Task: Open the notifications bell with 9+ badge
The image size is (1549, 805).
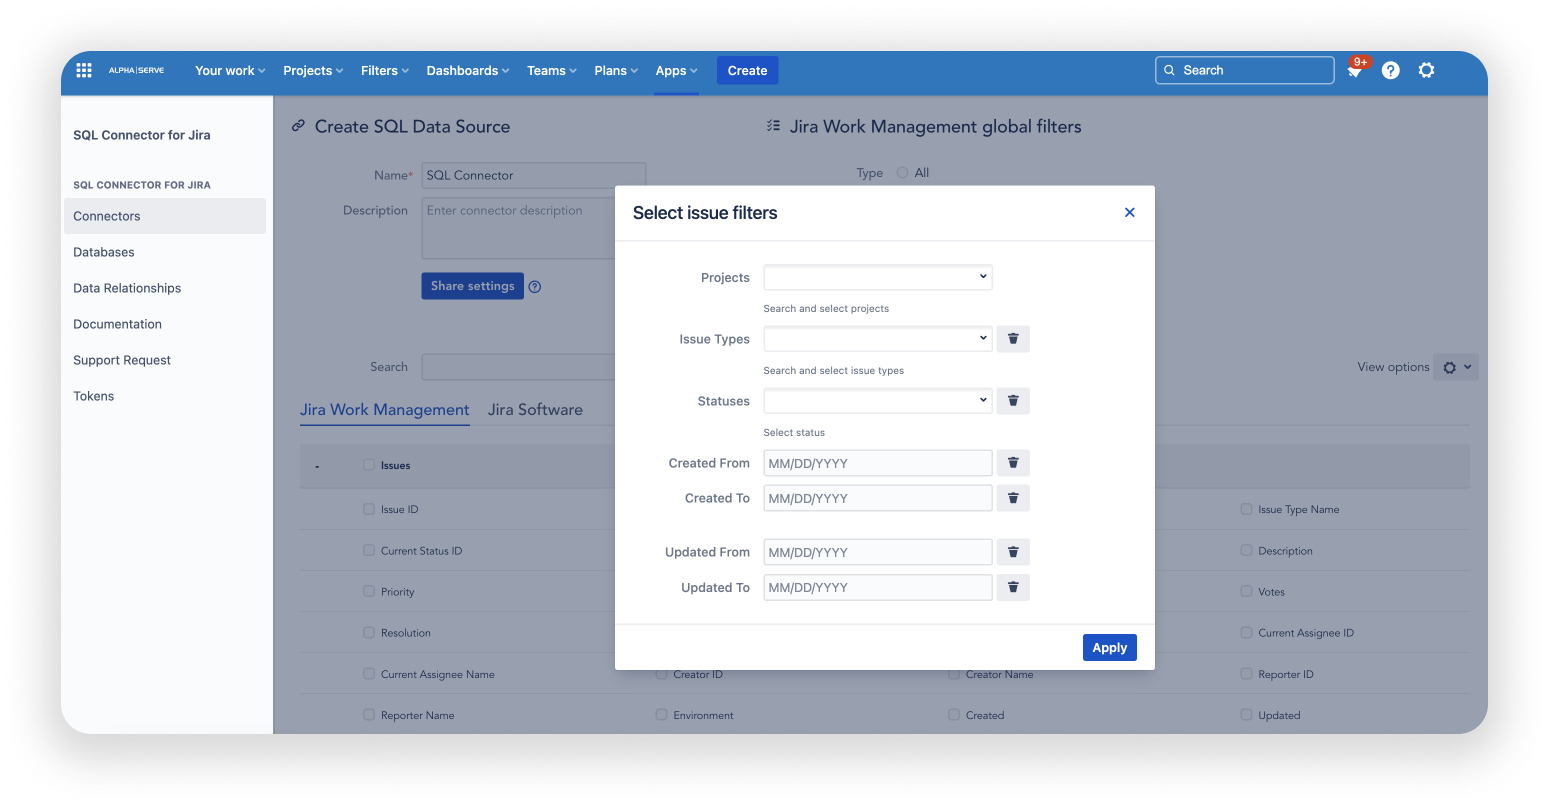Action: tap(1355, 70)
